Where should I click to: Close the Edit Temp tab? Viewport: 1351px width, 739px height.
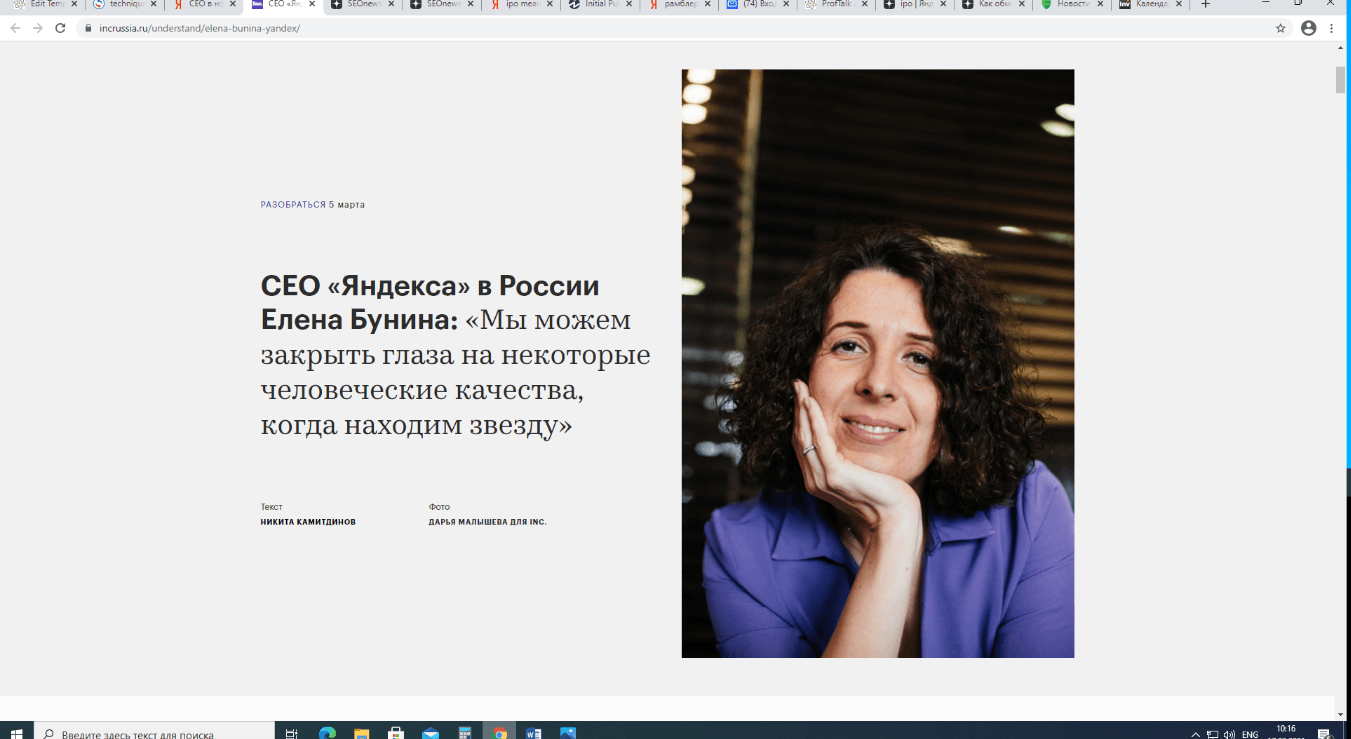pos(74,5)
